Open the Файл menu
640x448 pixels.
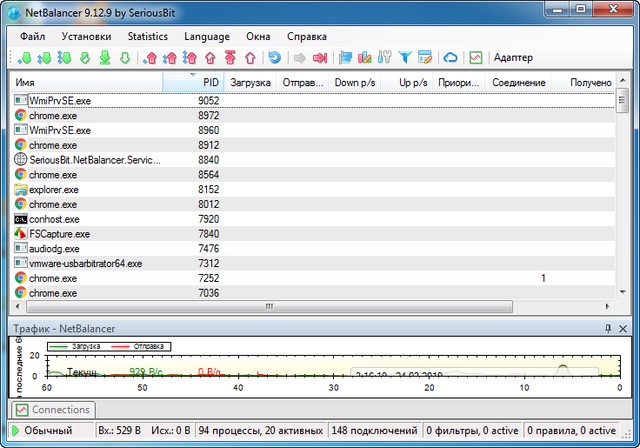pyautogui.click(x=32, y=36)
